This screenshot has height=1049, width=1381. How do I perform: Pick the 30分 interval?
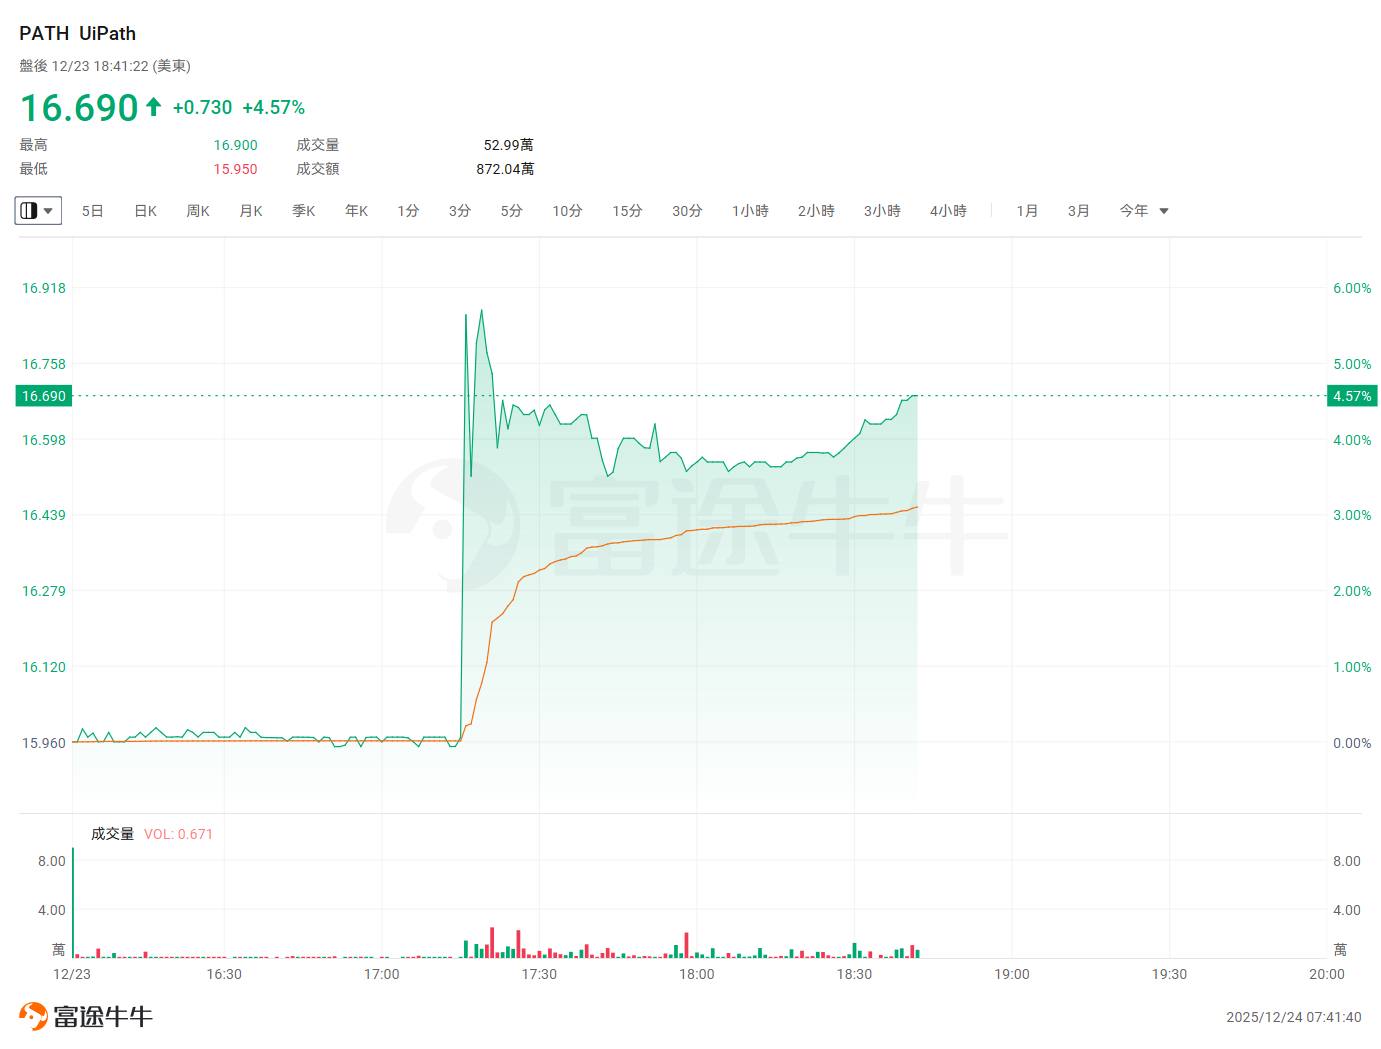687,211
